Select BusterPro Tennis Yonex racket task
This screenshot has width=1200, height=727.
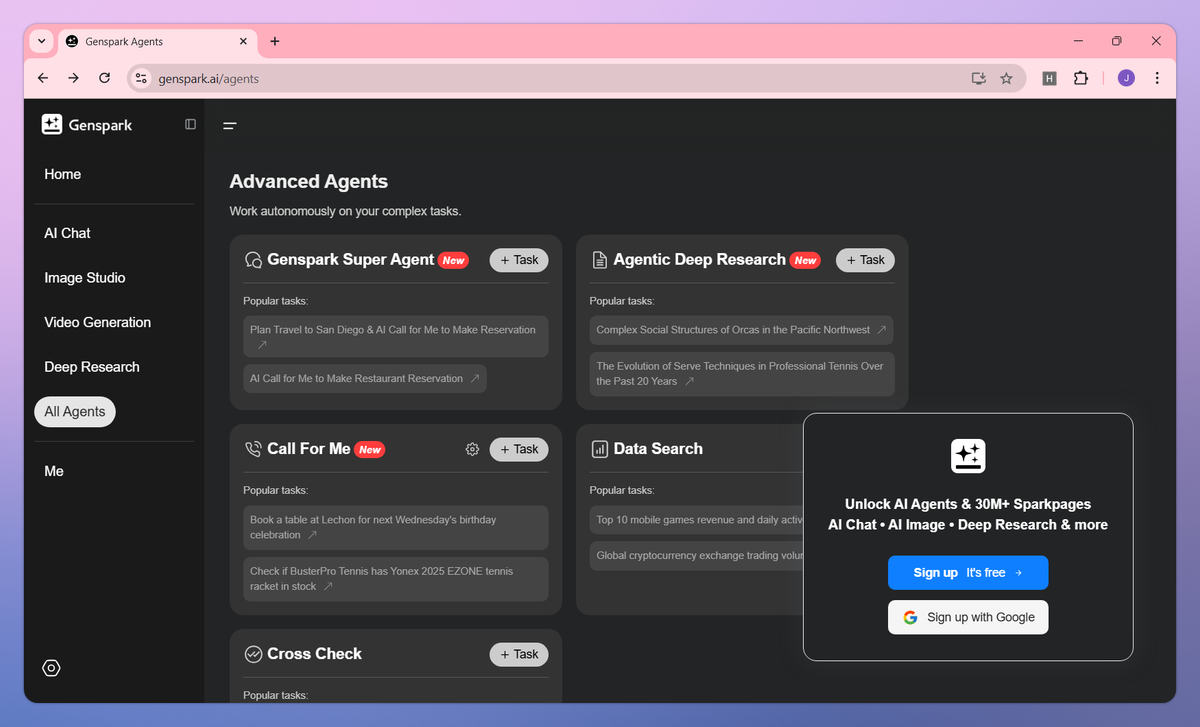(396, 579)
